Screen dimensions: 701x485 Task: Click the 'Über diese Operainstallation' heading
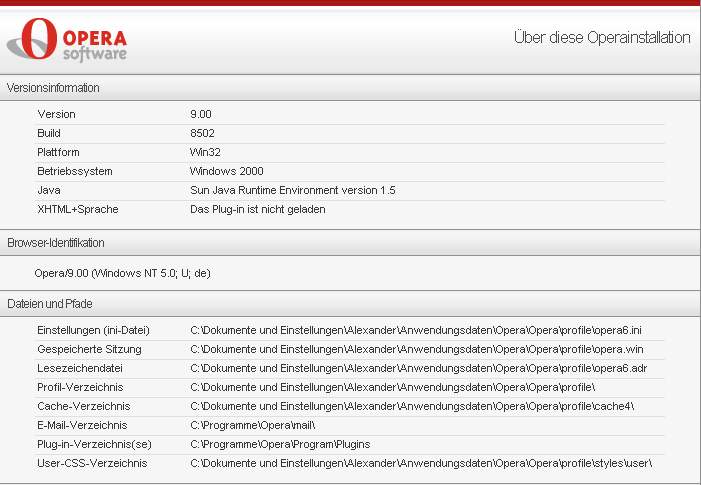pyautogui.click(x=602, y=38)
